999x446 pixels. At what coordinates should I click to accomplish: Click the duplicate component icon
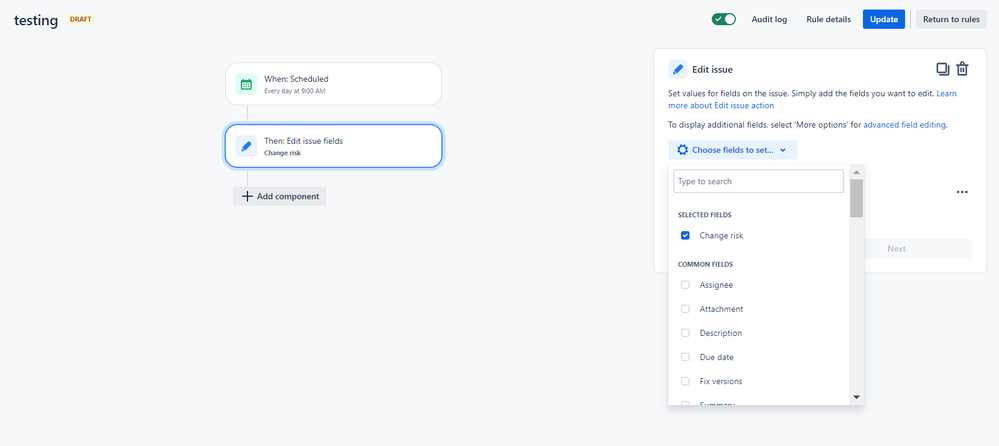tap(942, 69)
